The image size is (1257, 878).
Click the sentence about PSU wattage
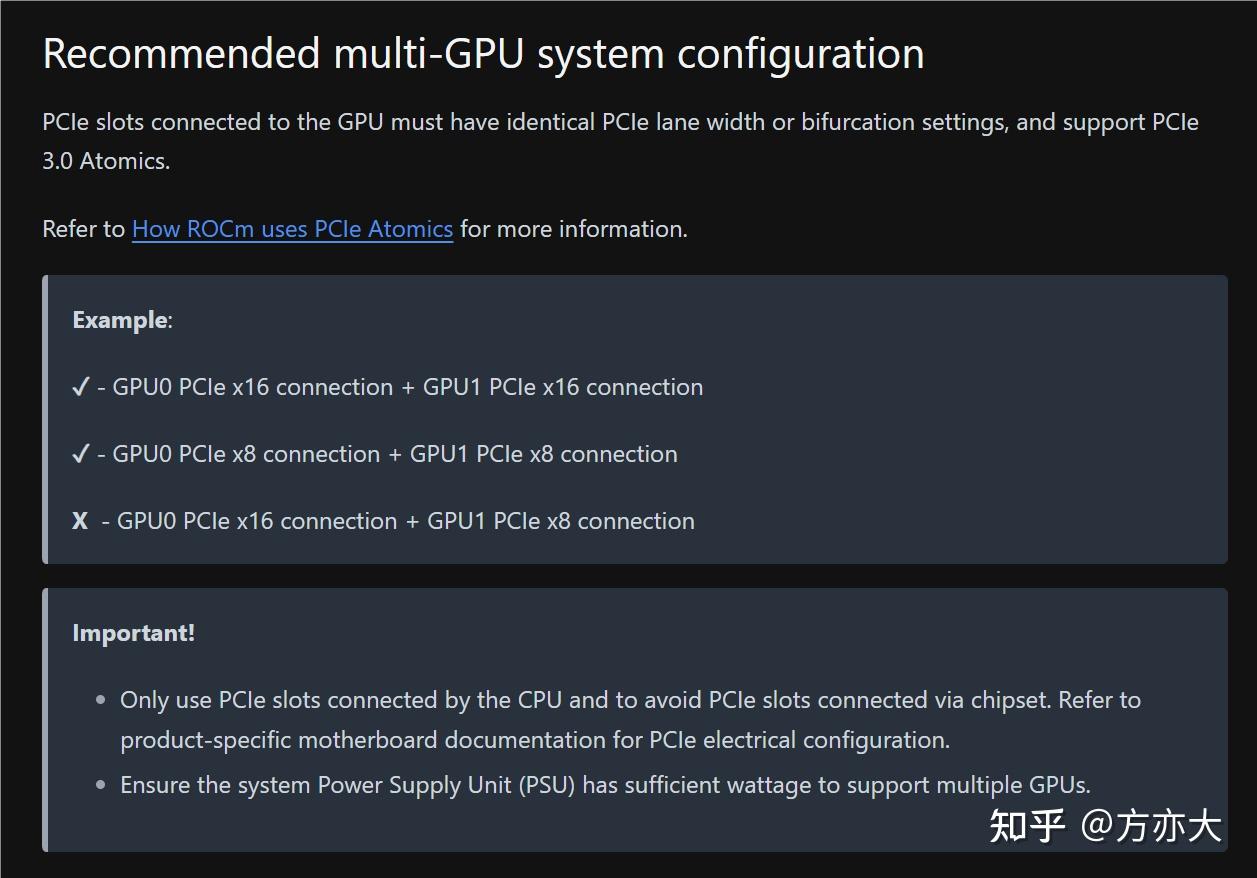[605, 785]
